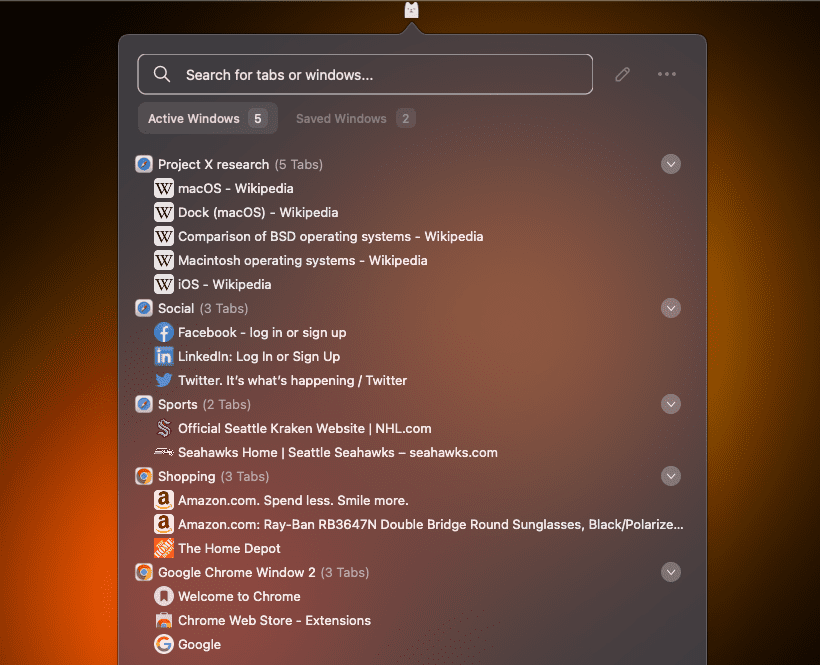Click Amazon favicon for Spend less tab
This screenshot has width=820, height=665.
click(x=164, y=500)
